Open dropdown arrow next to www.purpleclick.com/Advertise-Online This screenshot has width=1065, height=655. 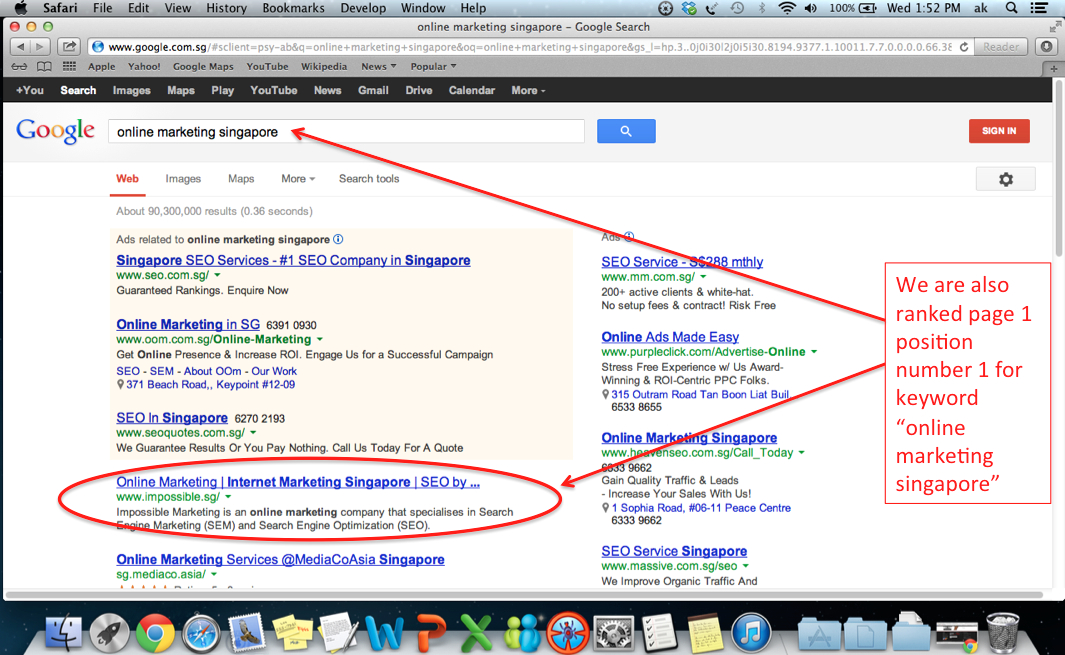[814, 352]
